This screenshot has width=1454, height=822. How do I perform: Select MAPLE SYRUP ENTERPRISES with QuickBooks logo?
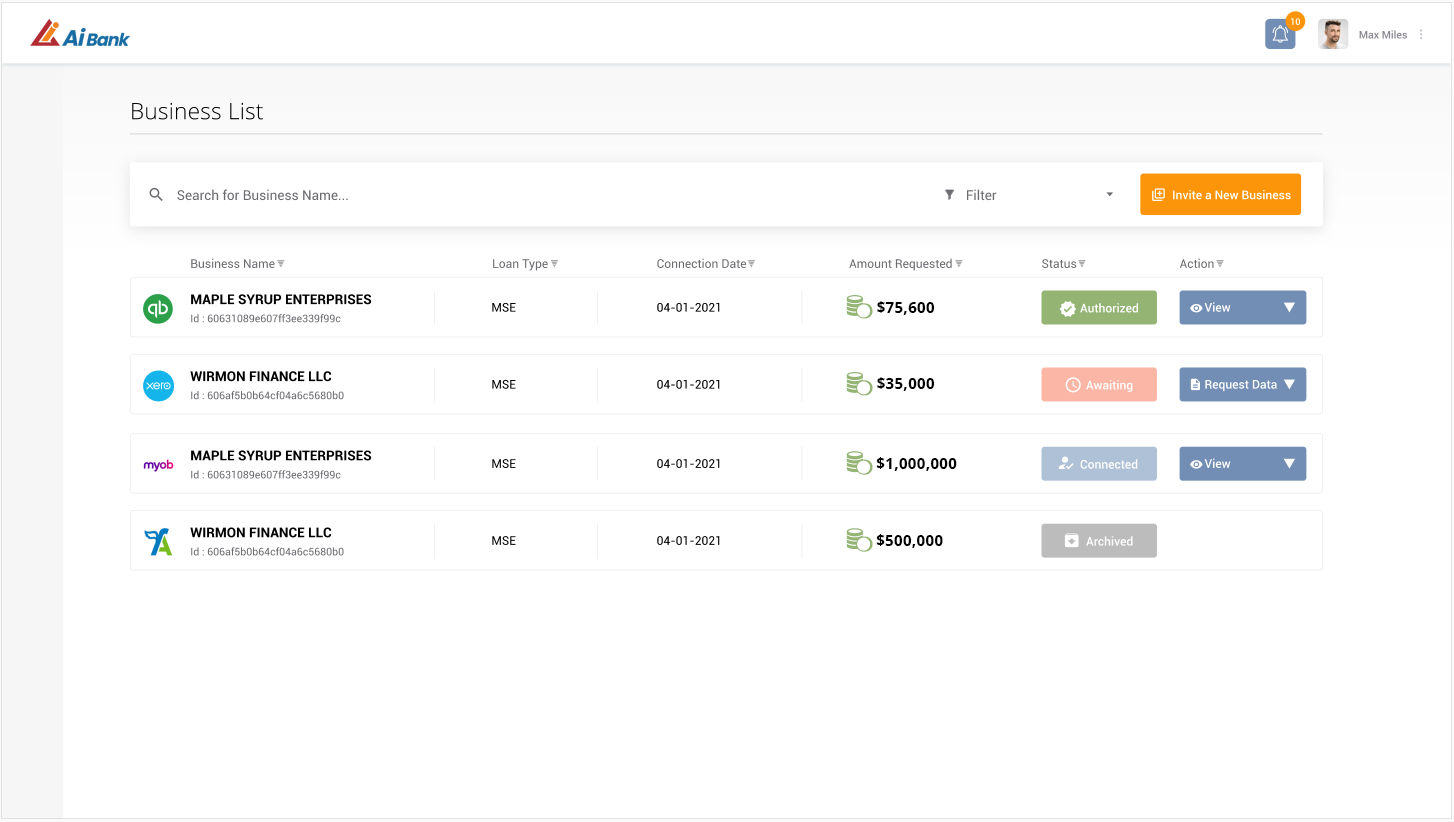(x=281, y=299)
